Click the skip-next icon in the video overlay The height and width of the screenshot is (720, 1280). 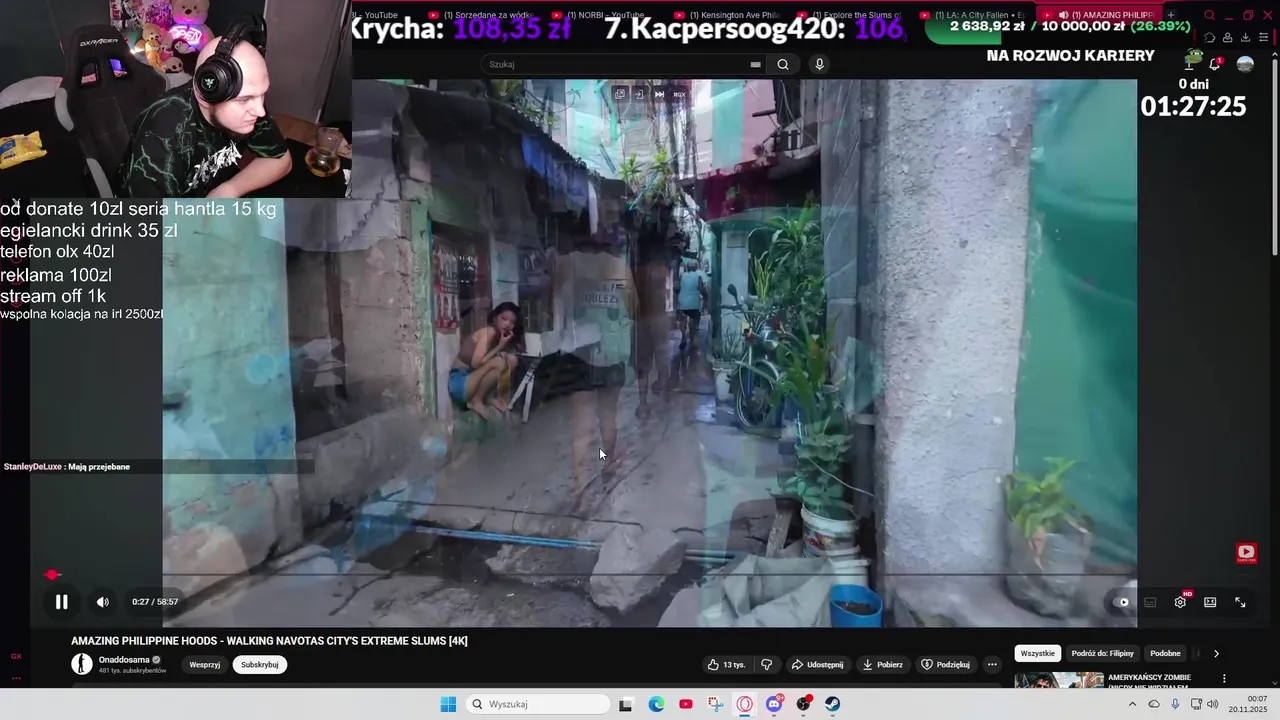pos(659,94)
